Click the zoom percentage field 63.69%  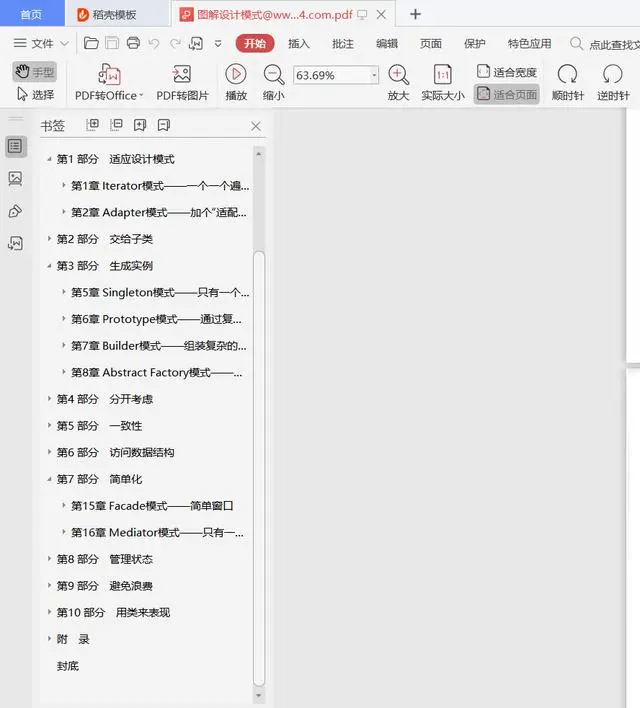pos(332,75)
